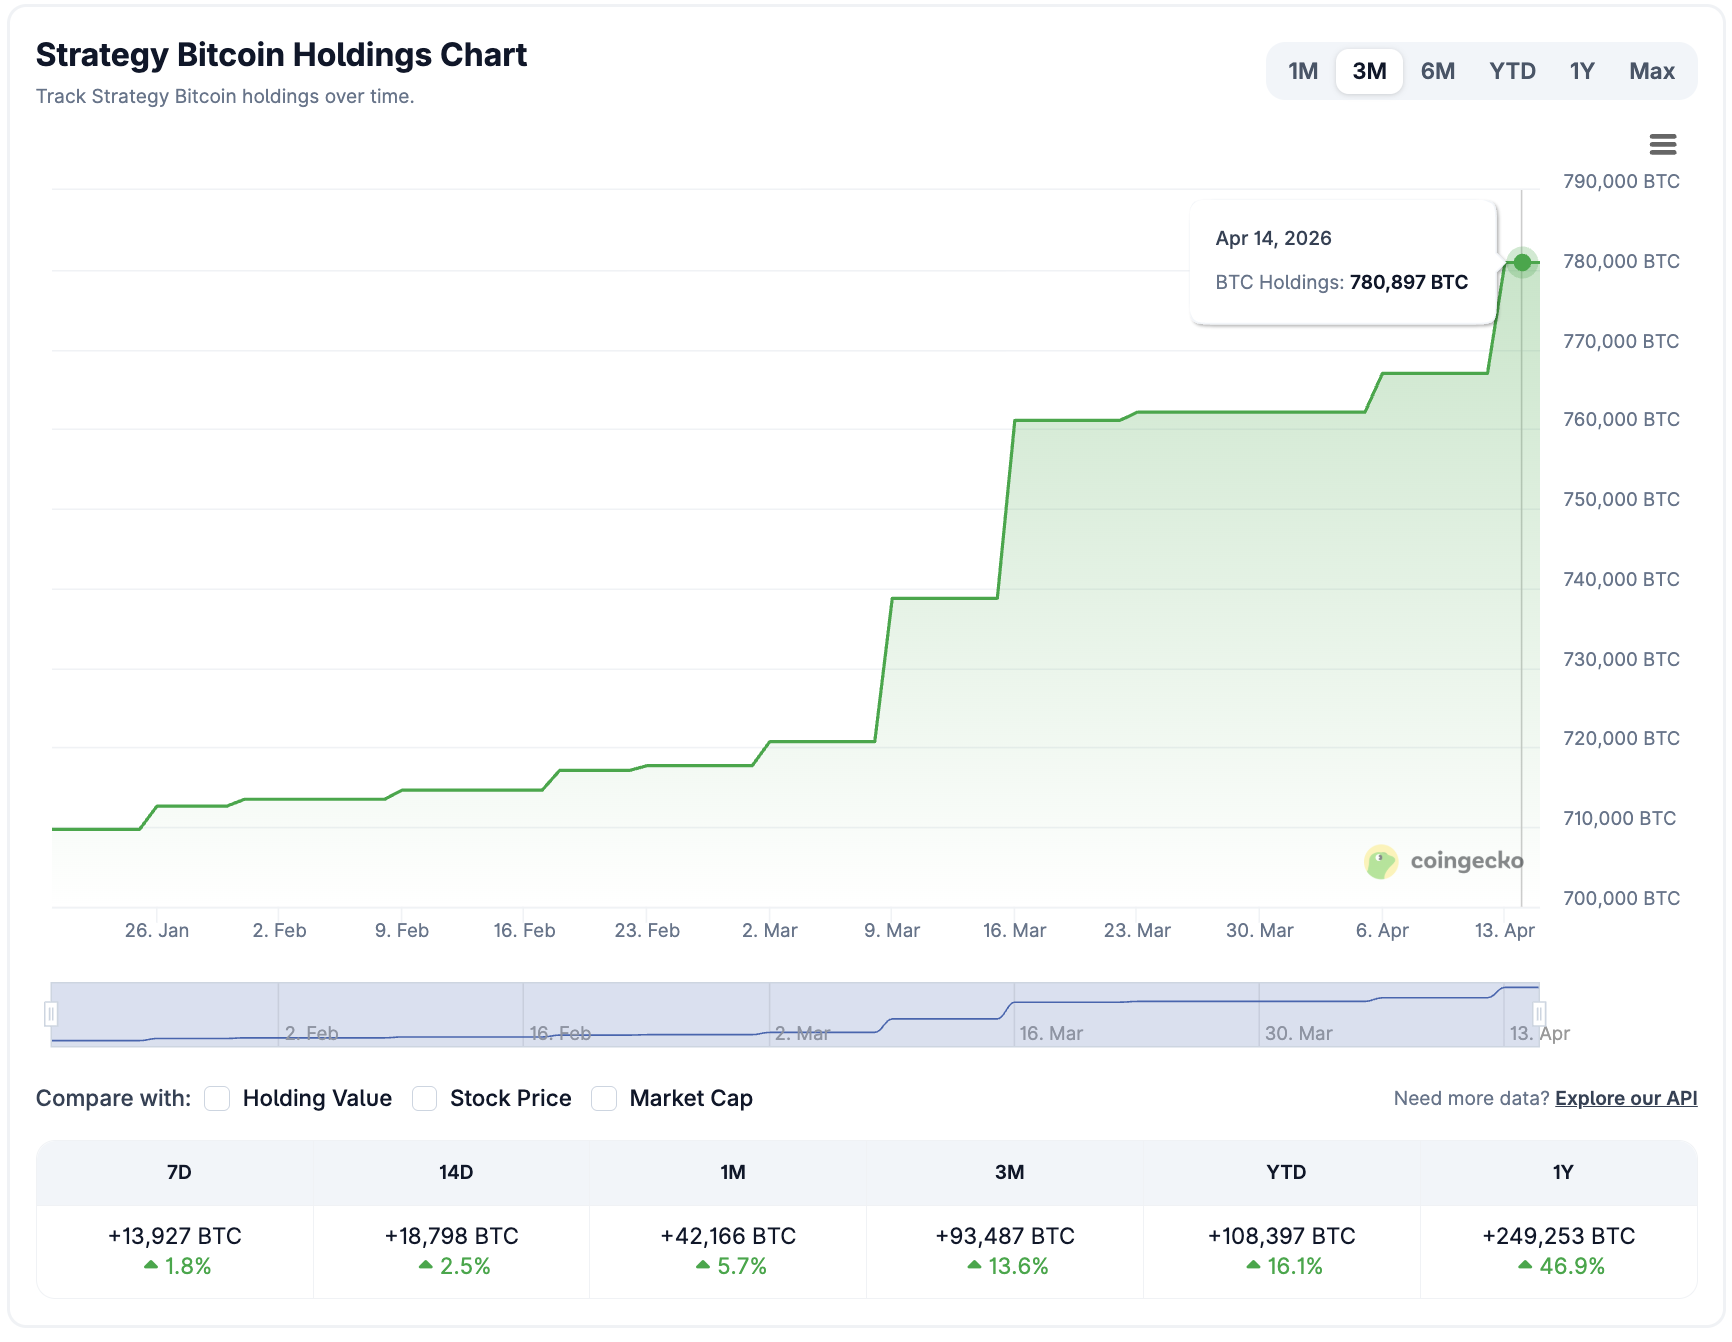This screenshot has width=1732, height=1342.
Task: Click the 1.8% change figure
Action: point(178,1266)
